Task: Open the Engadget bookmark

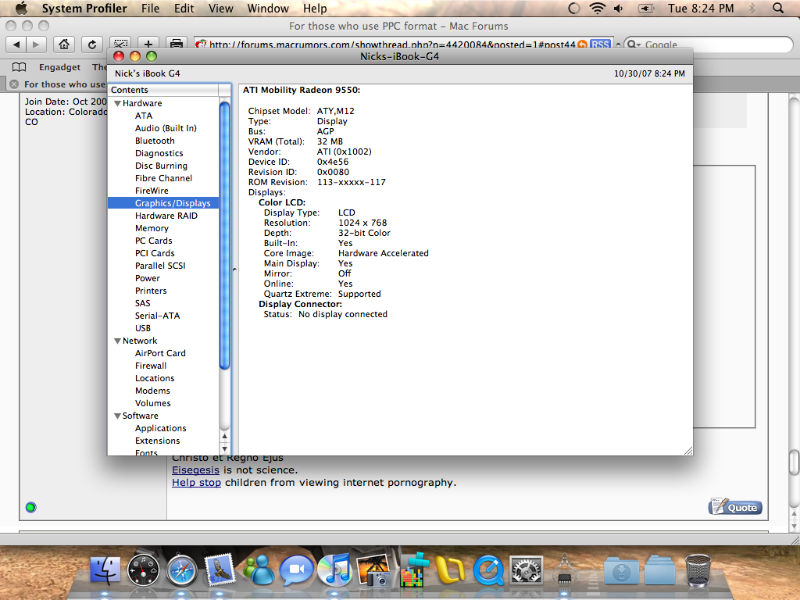Action: (60, 67)
